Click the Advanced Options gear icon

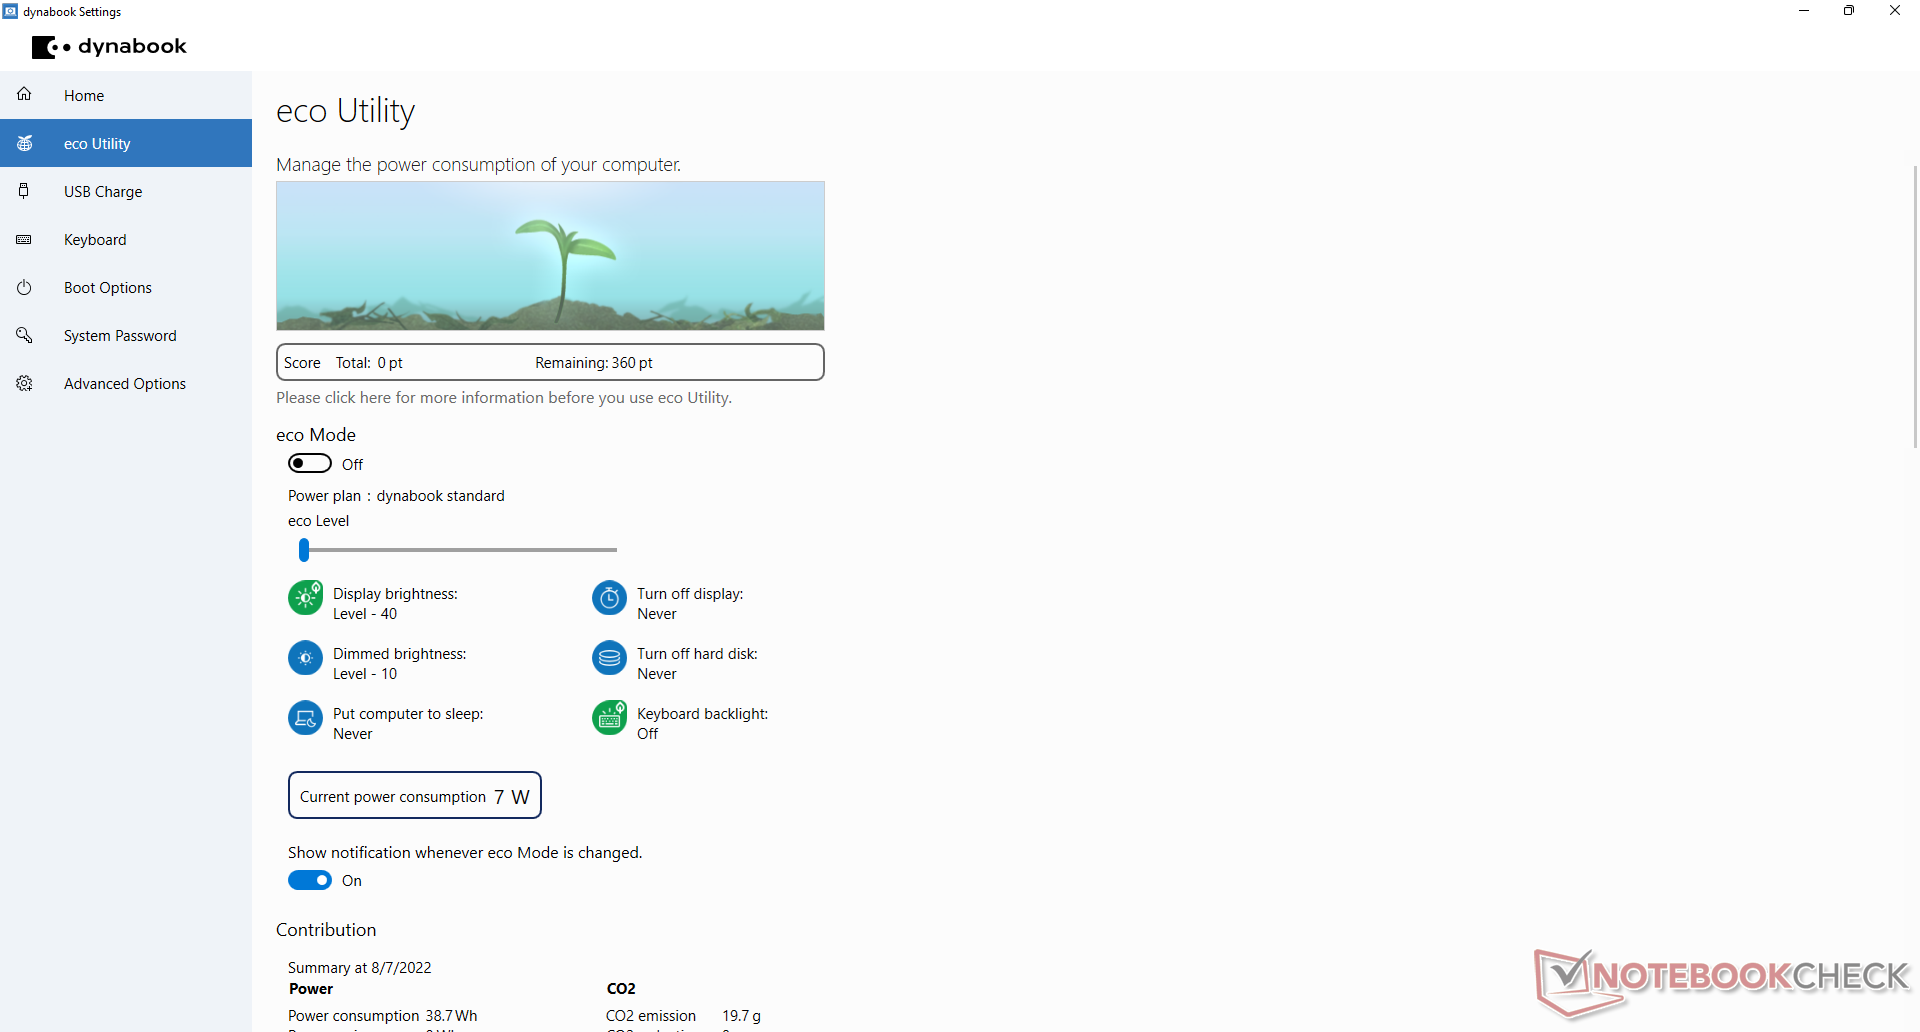point(24,383)
